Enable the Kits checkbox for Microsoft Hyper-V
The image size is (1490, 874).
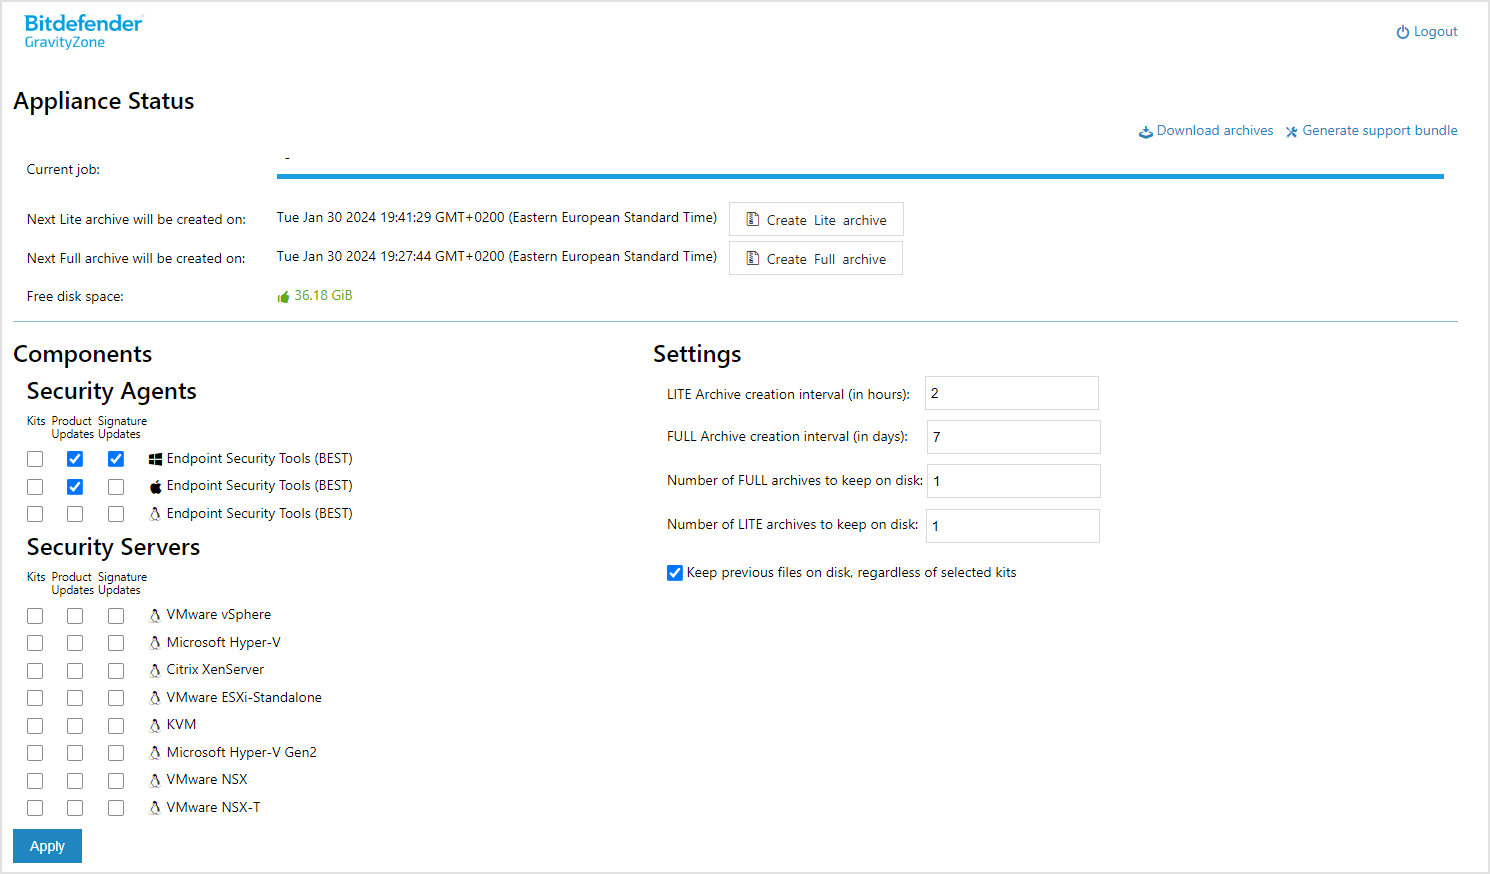pyautogui.click(x=35, y=642)
